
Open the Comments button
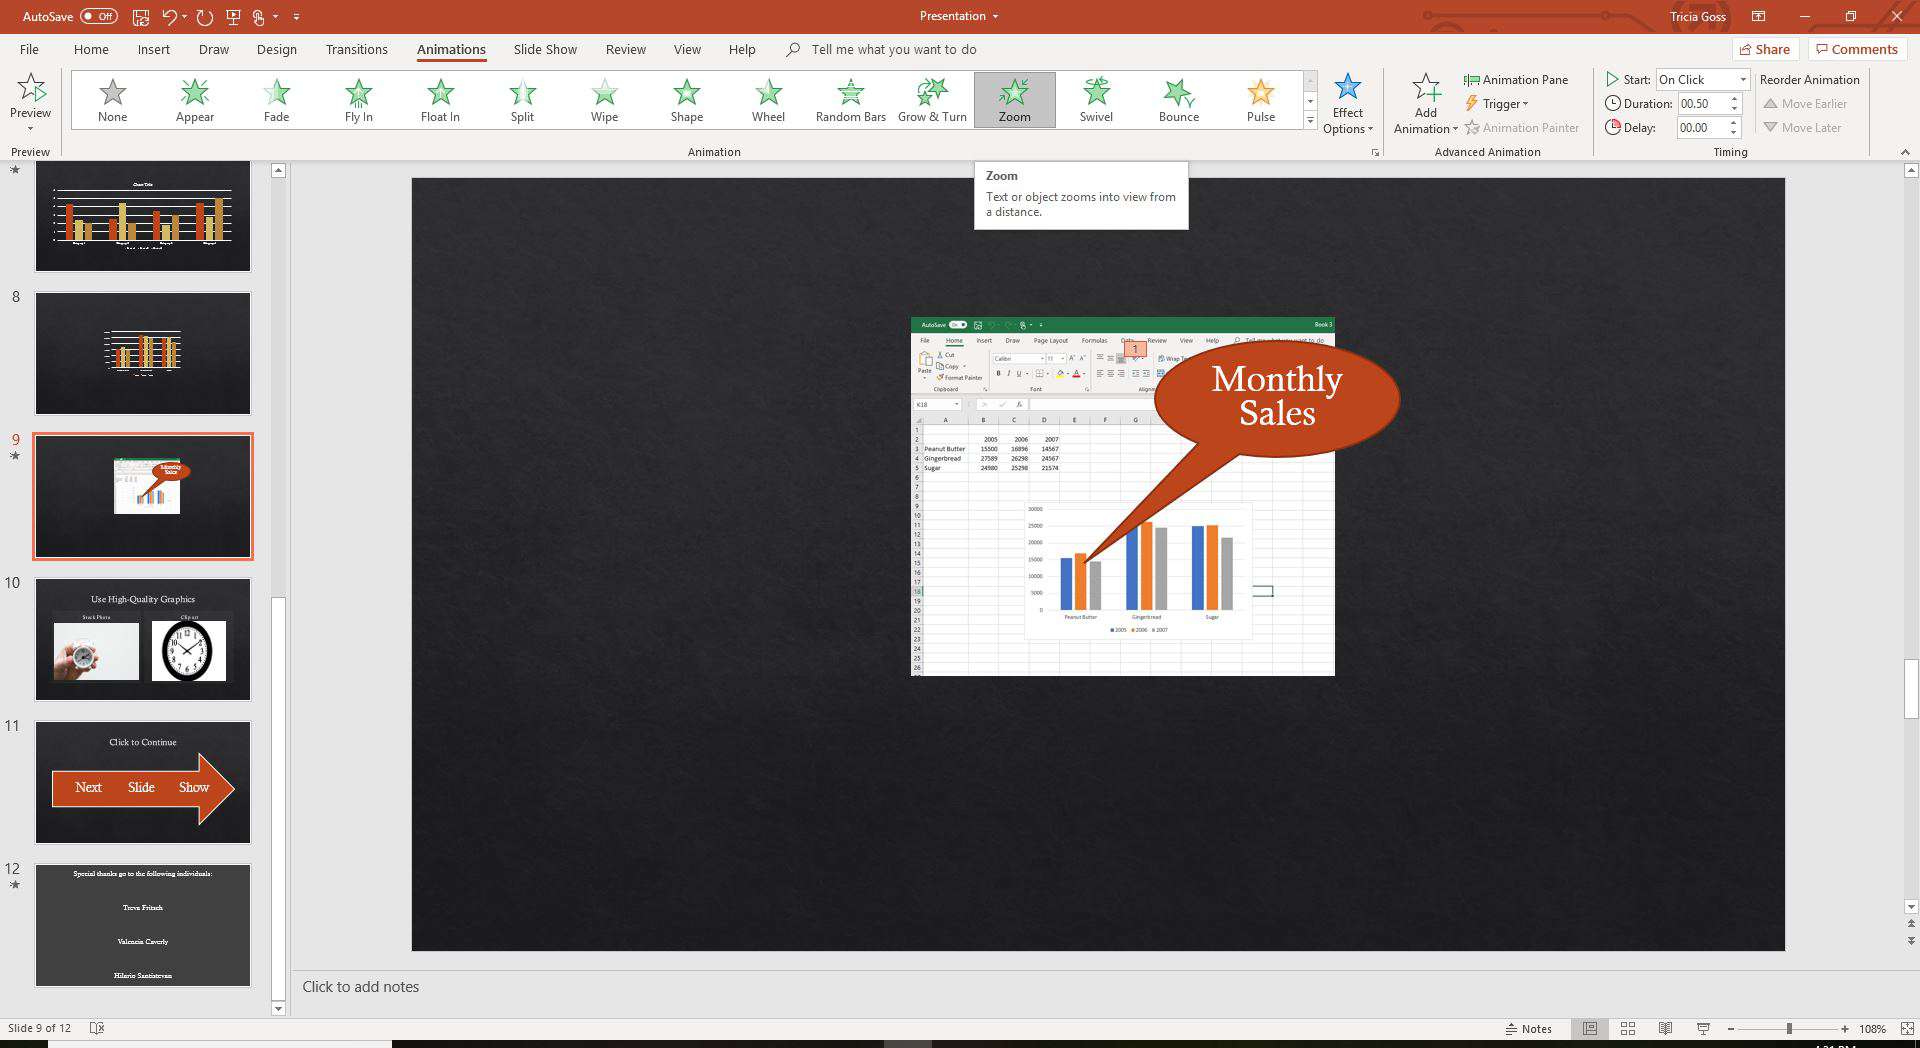pos(1857,49)
